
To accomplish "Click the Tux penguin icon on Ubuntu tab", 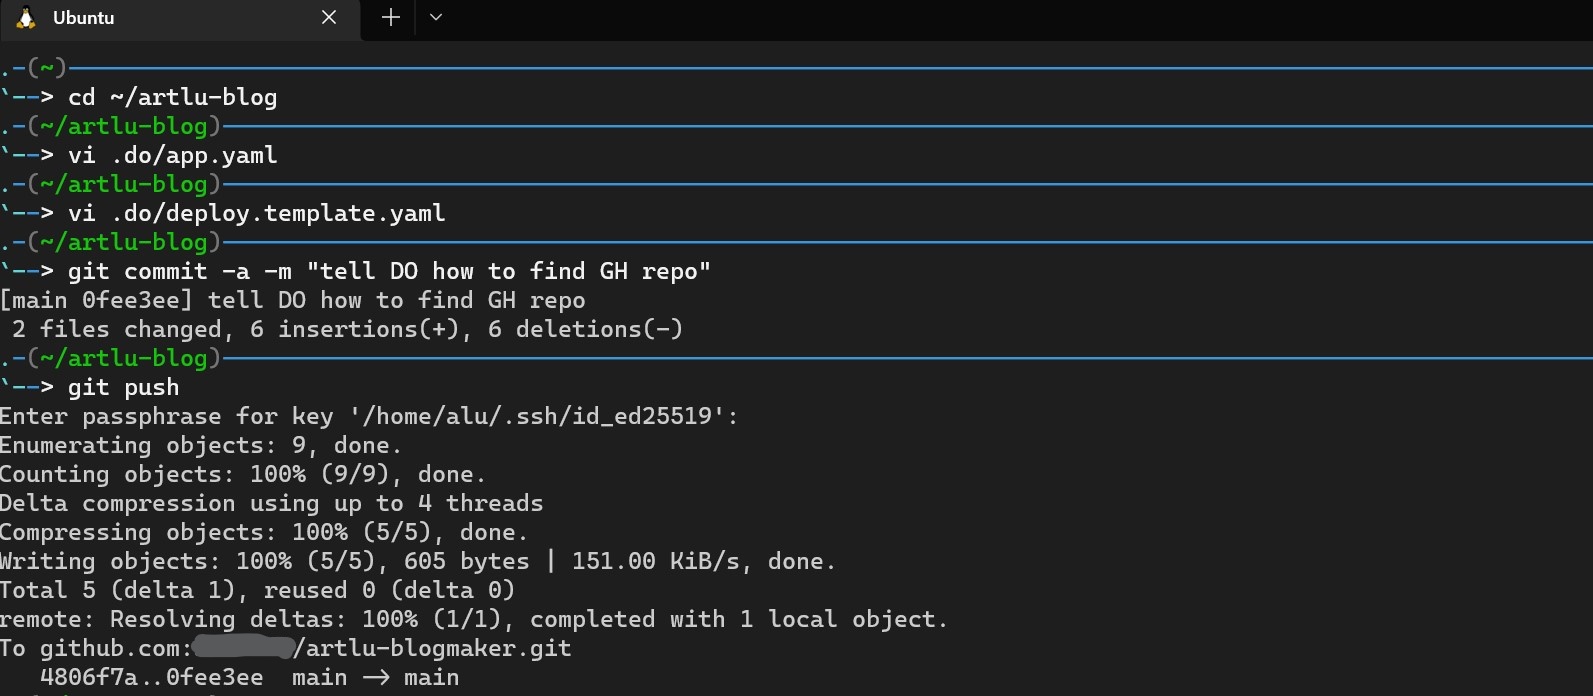I will click(27, 17).
